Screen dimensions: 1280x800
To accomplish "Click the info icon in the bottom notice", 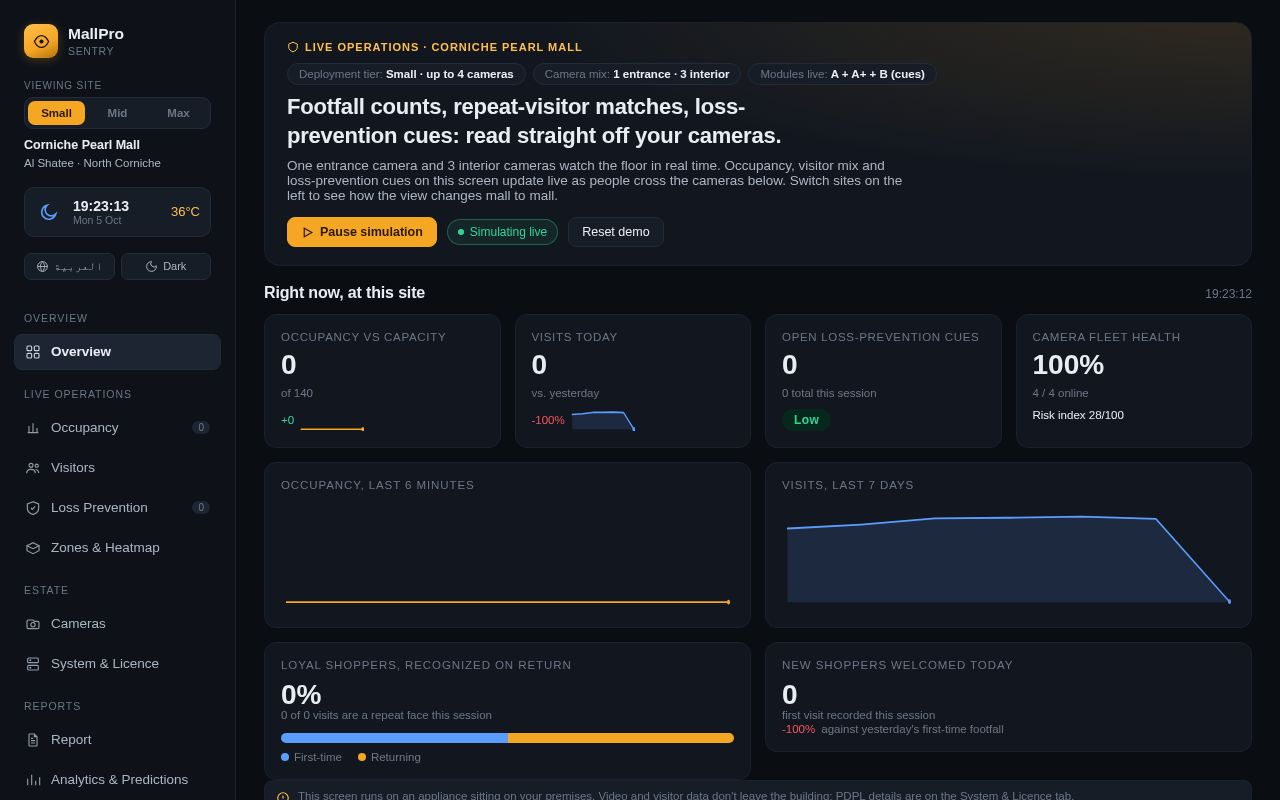I will (x=283, y=797).
